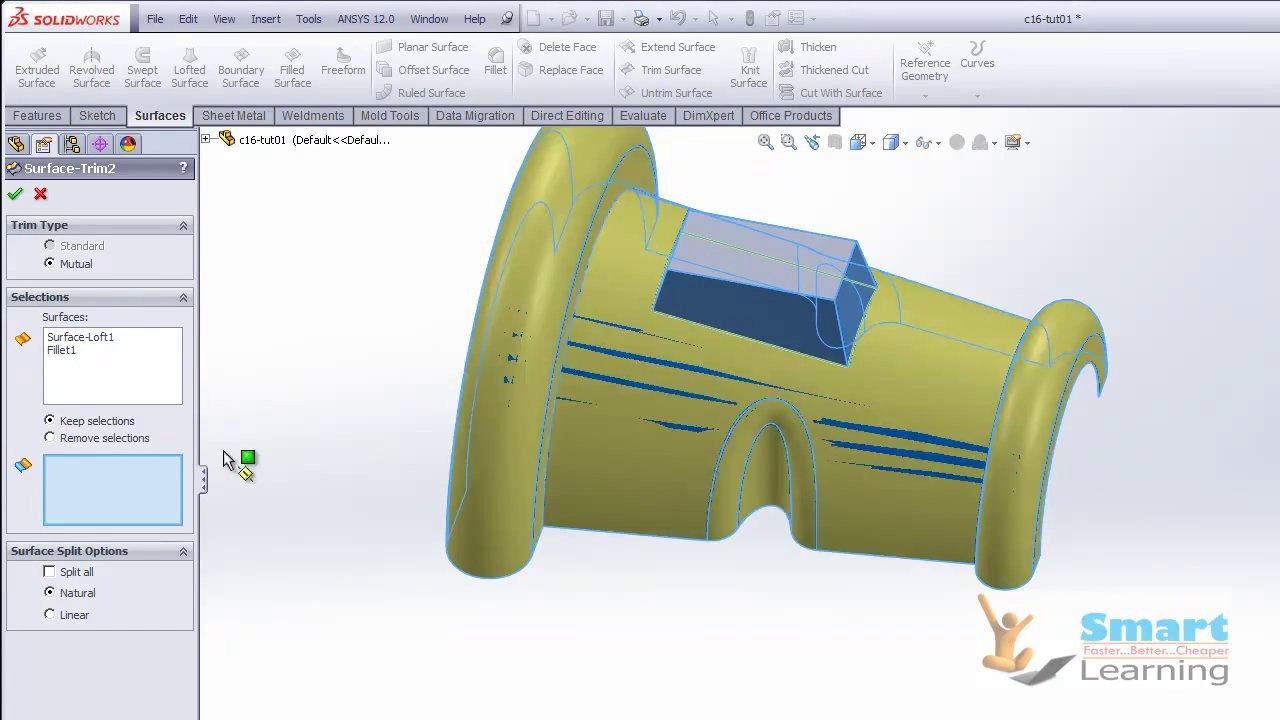Open the Tools menu
The height and width of the screenshot is (720, 1280).
308,19
